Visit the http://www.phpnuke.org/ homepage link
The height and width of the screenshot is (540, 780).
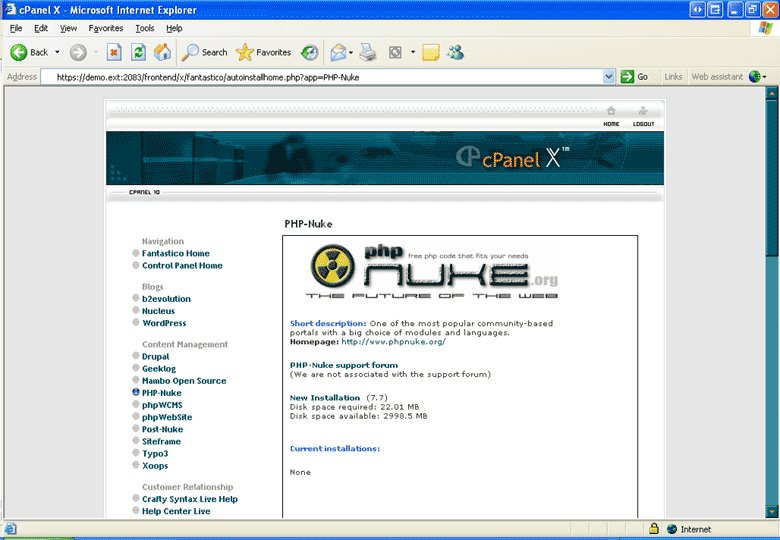click(393, 342)
